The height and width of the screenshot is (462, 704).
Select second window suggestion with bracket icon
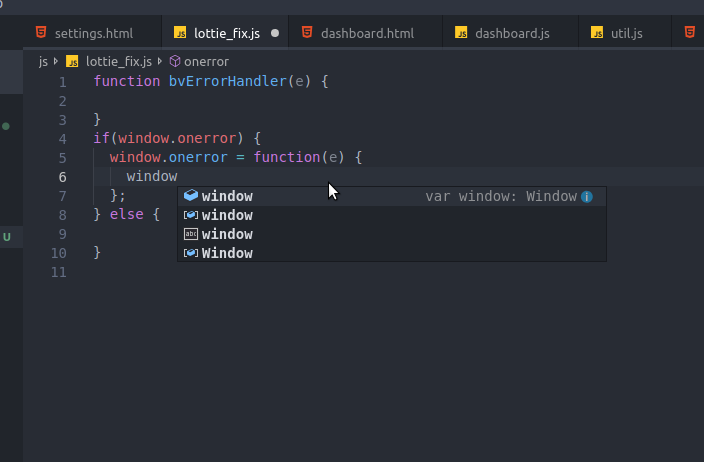coord(392,215)
